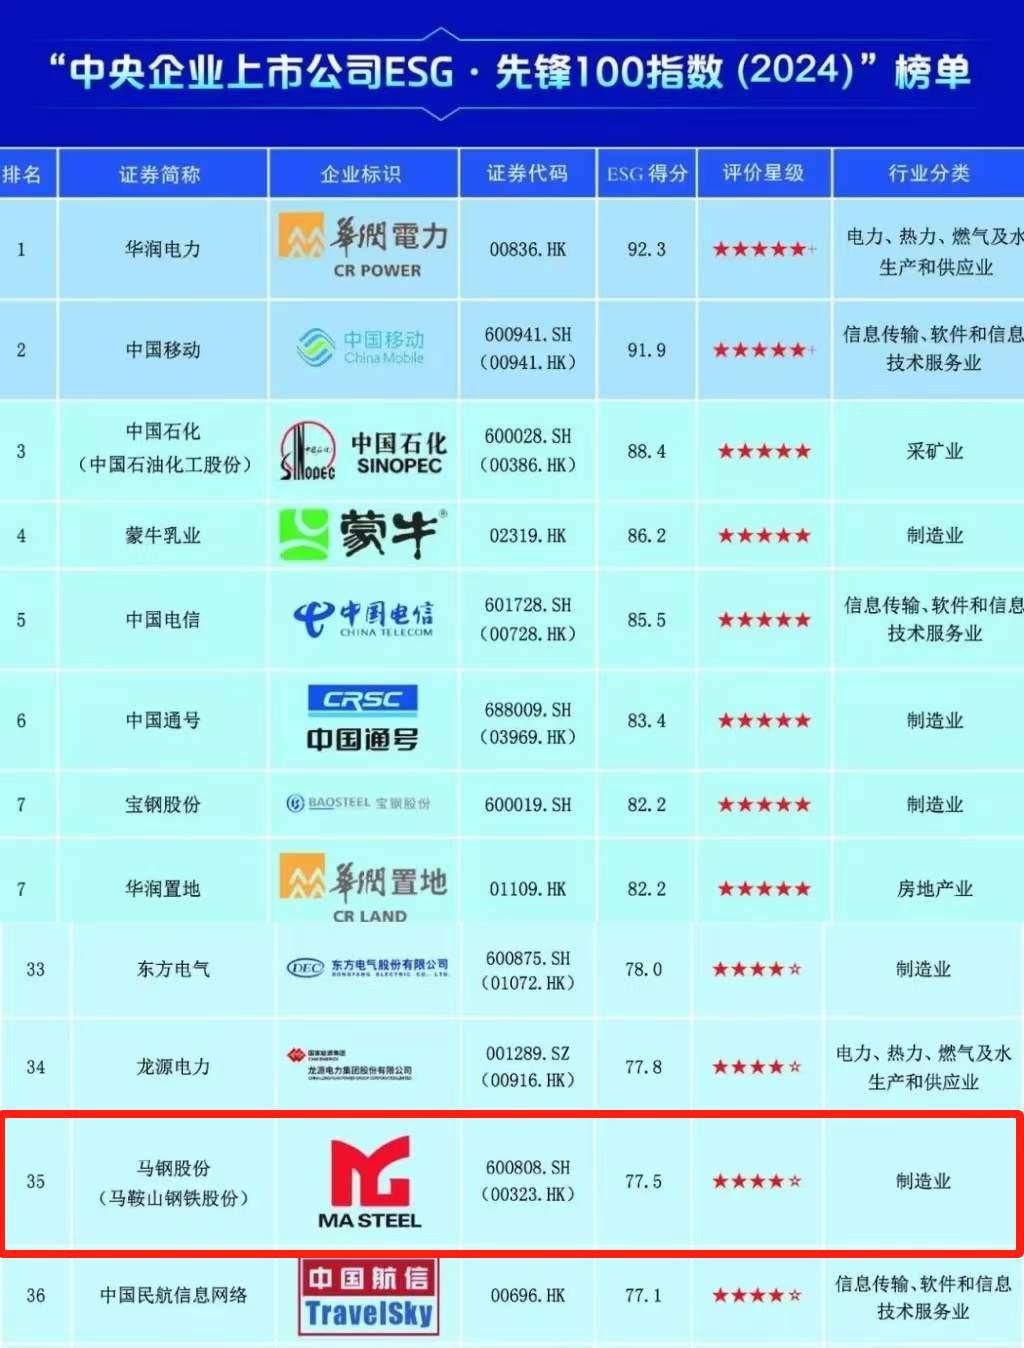Click stock code 600019.SH
The width and height of the screenshot is (1024, 1348).
tap(528, 805)
